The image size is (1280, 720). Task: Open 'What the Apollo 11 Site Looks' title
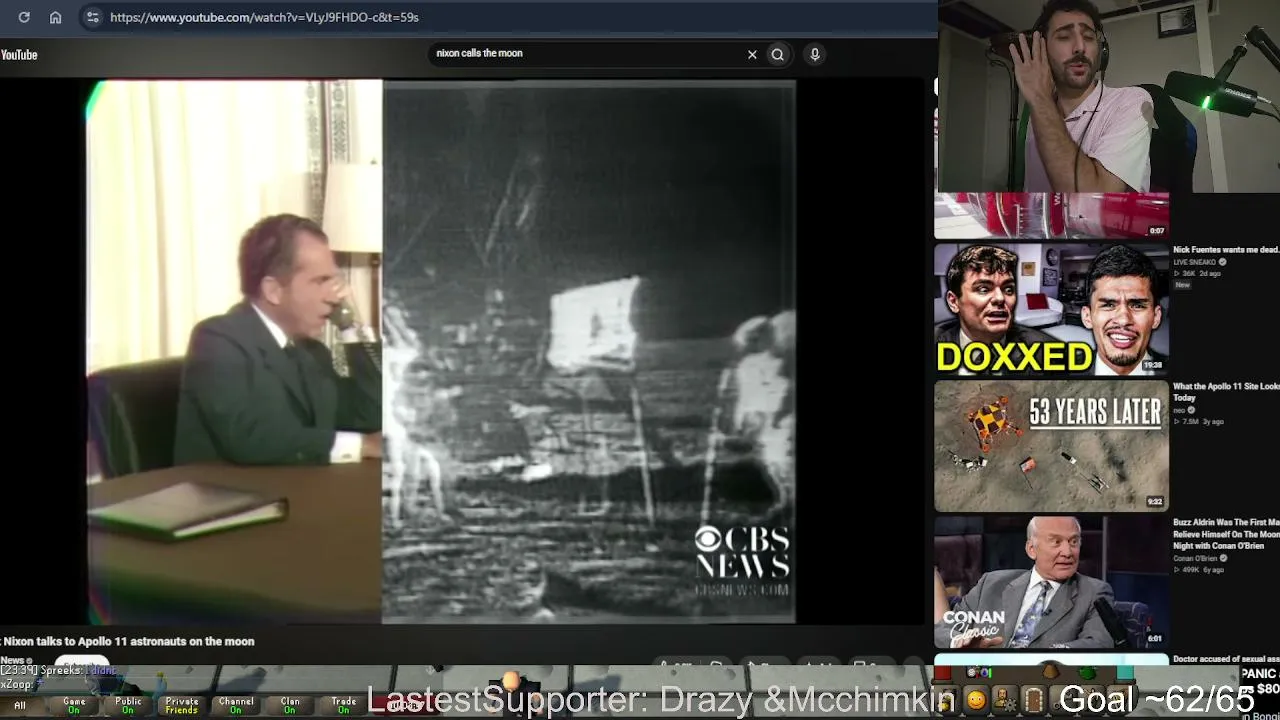[x=1226, y=392]
